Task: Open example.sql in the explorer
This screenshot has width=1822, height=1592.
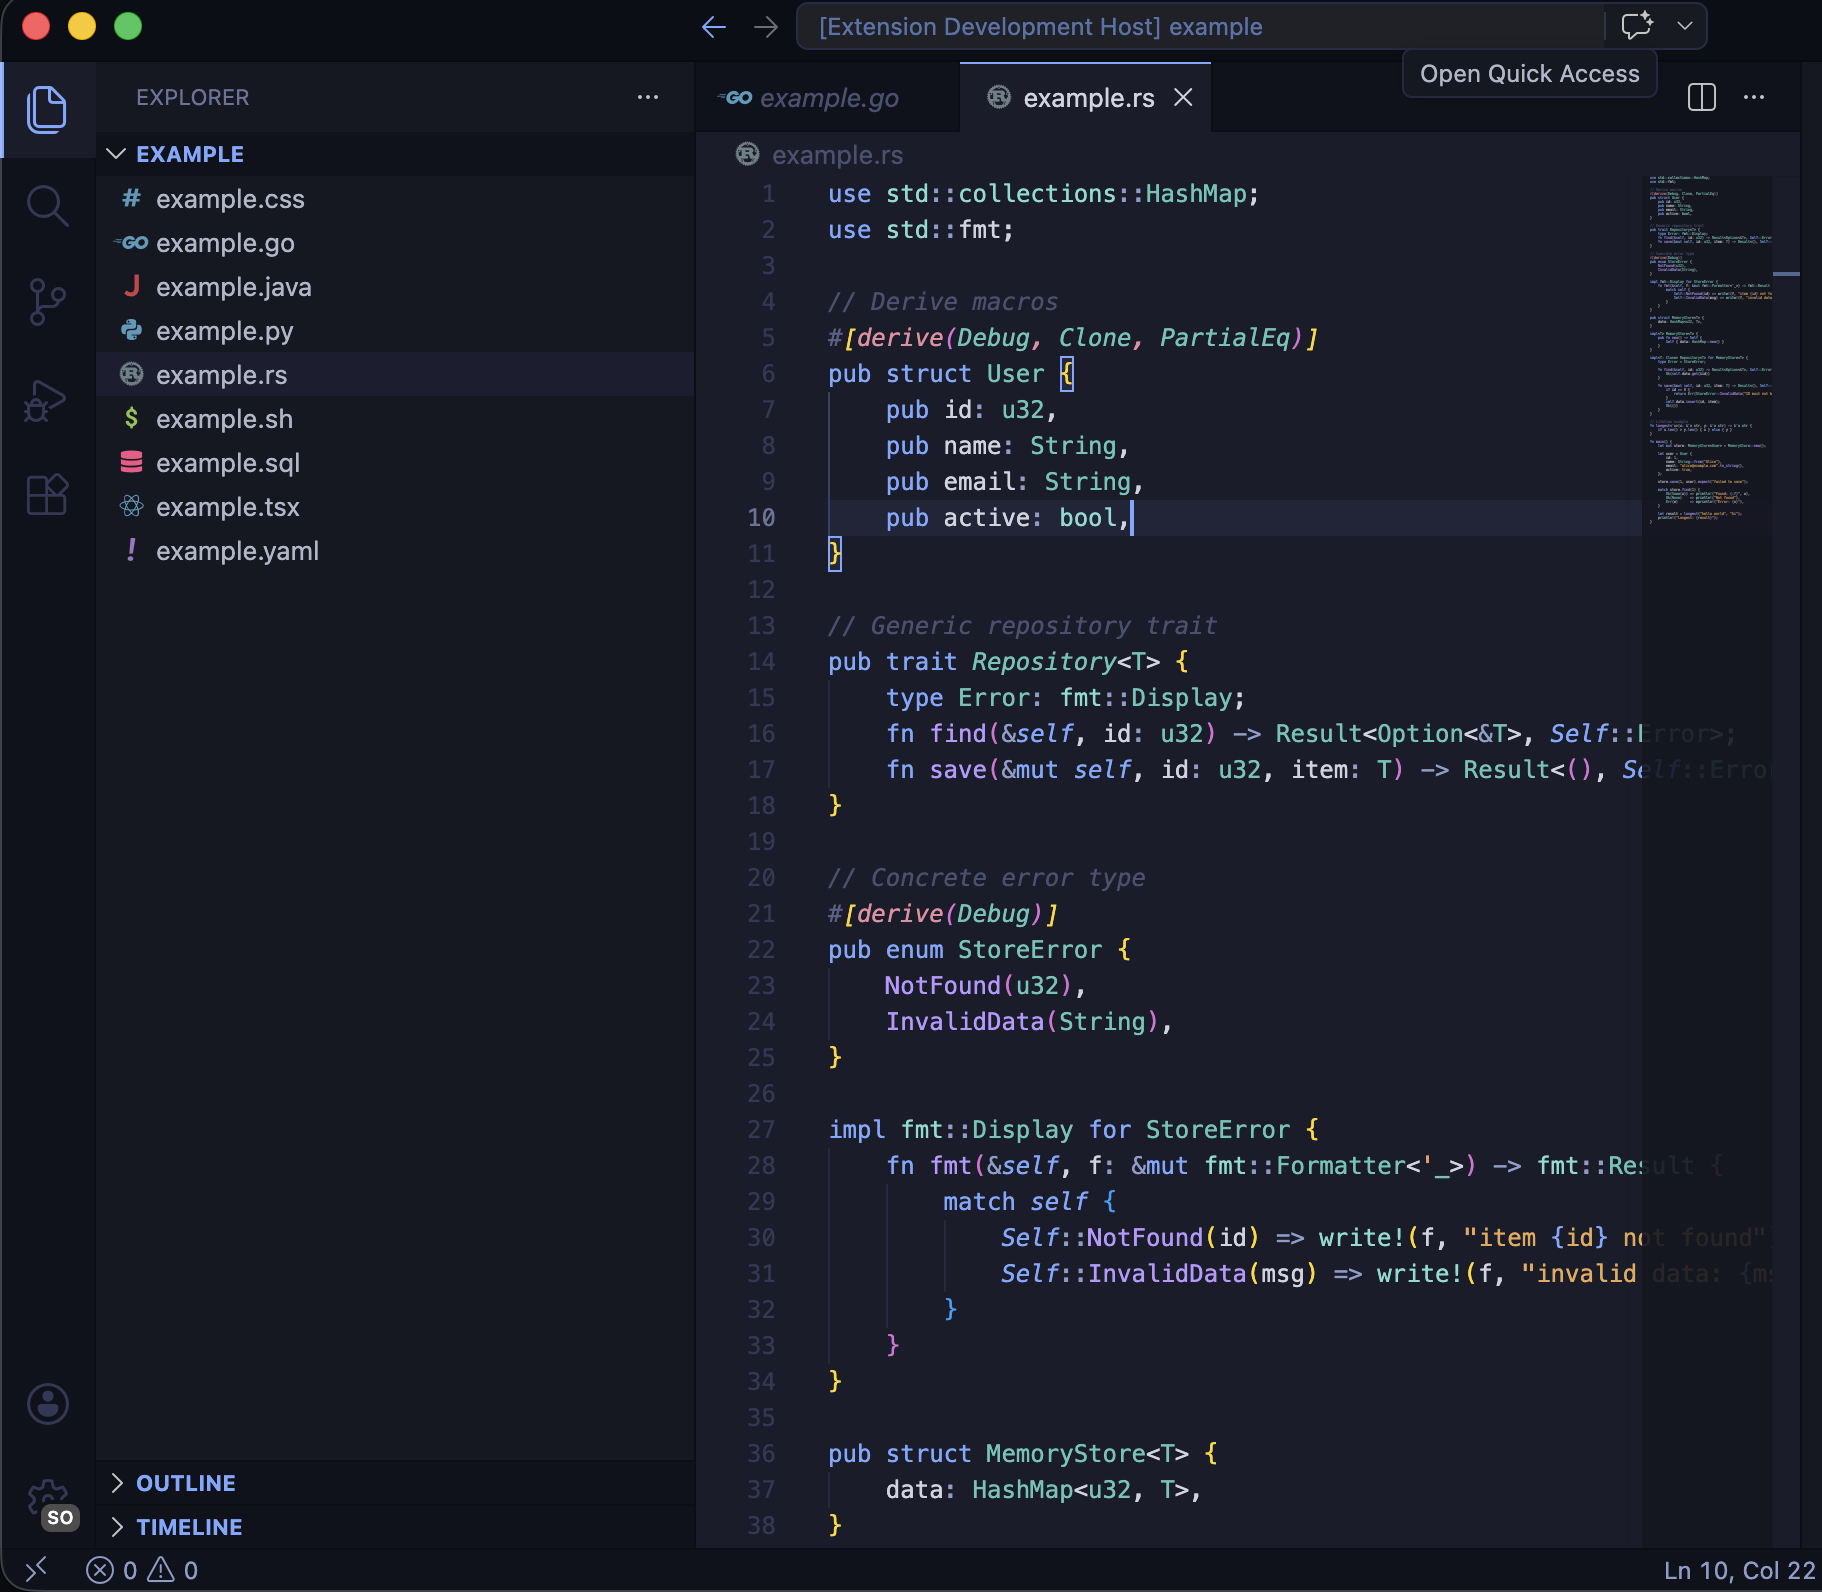Action: click(395, 463)
